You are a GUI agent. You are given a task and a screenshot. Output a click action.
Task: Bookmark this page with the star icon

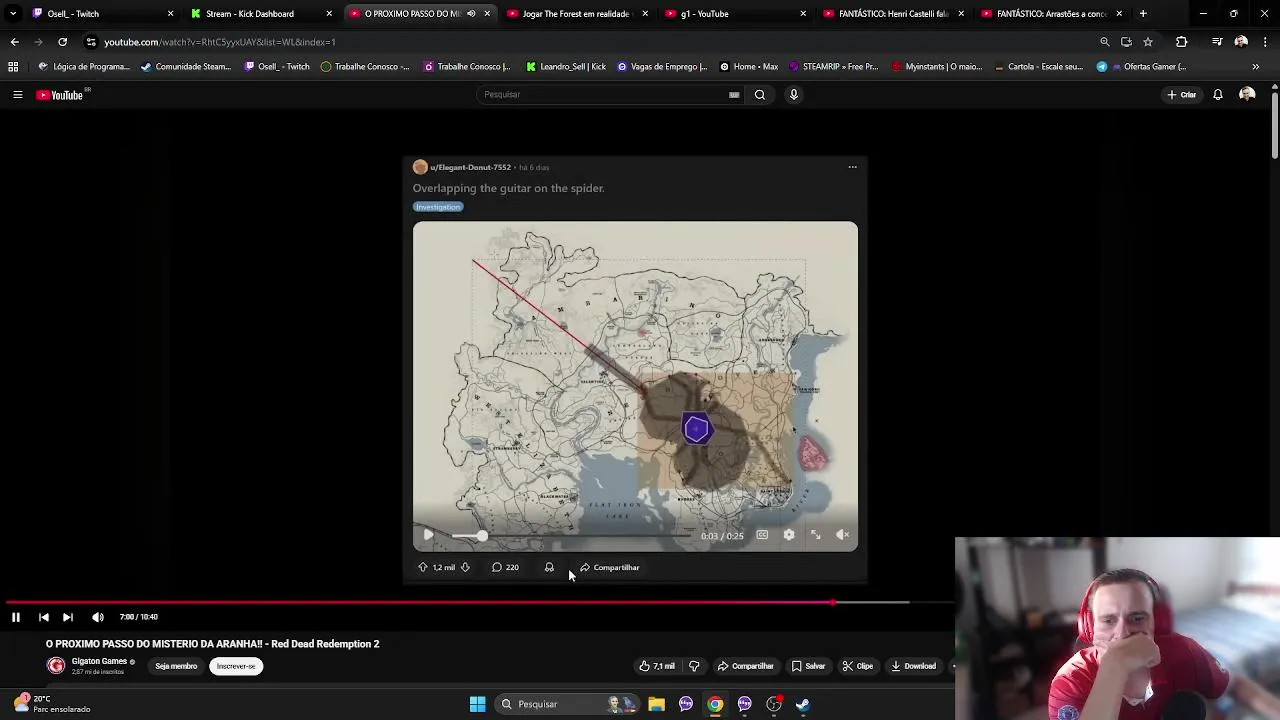pos(1148,42)
